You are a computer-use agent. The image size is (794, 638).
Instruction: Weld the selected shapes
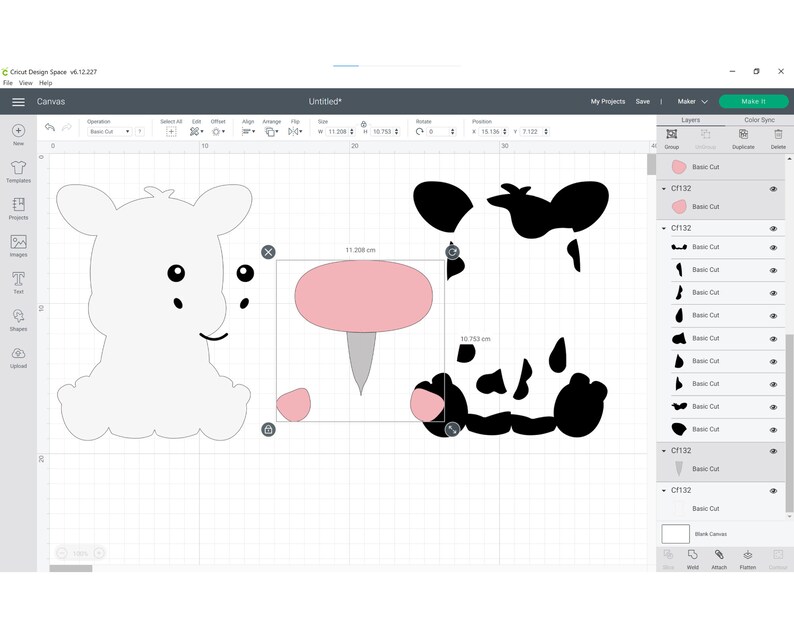coord(693,559)
